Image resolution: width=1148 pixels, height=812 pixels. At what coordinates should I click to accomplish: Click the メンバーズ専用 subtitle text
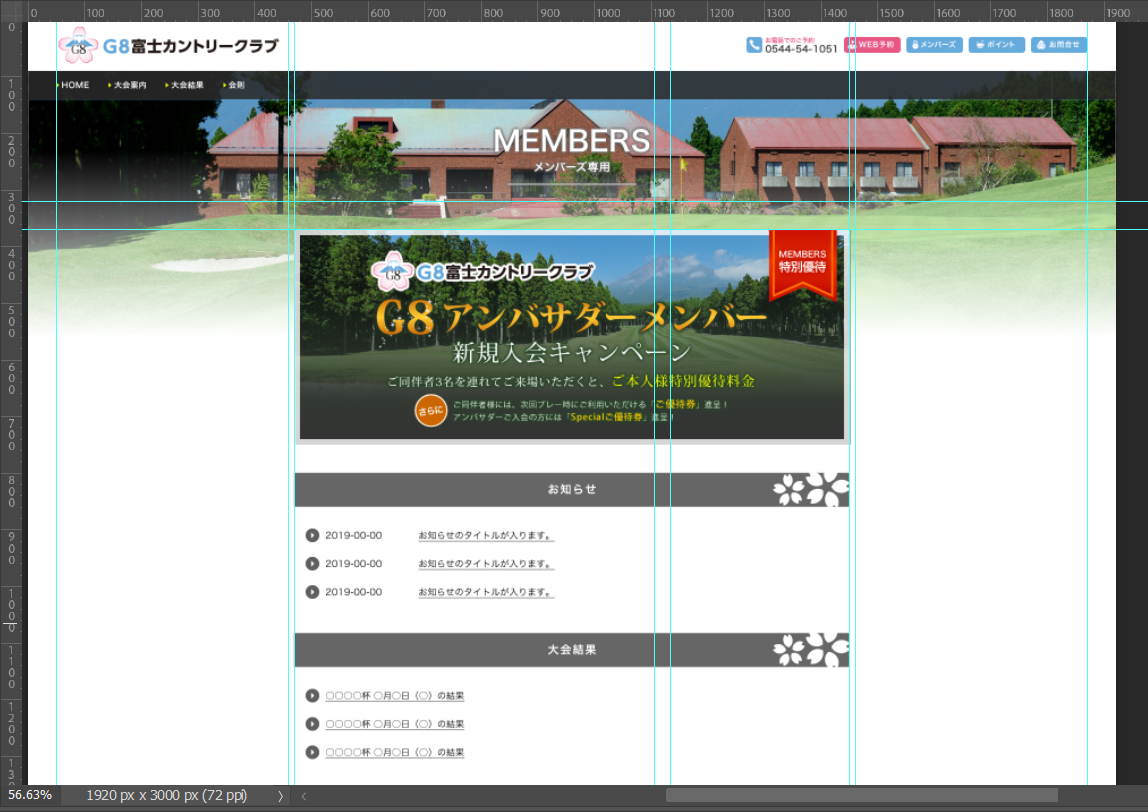572,167
